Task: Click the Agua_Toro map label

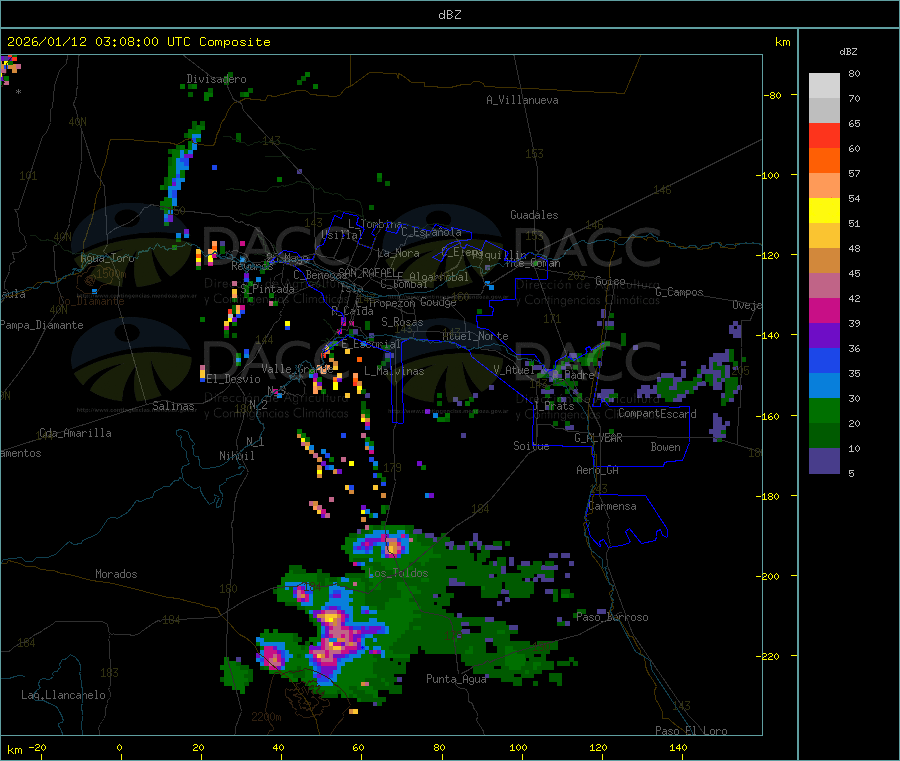Action: 107,258
